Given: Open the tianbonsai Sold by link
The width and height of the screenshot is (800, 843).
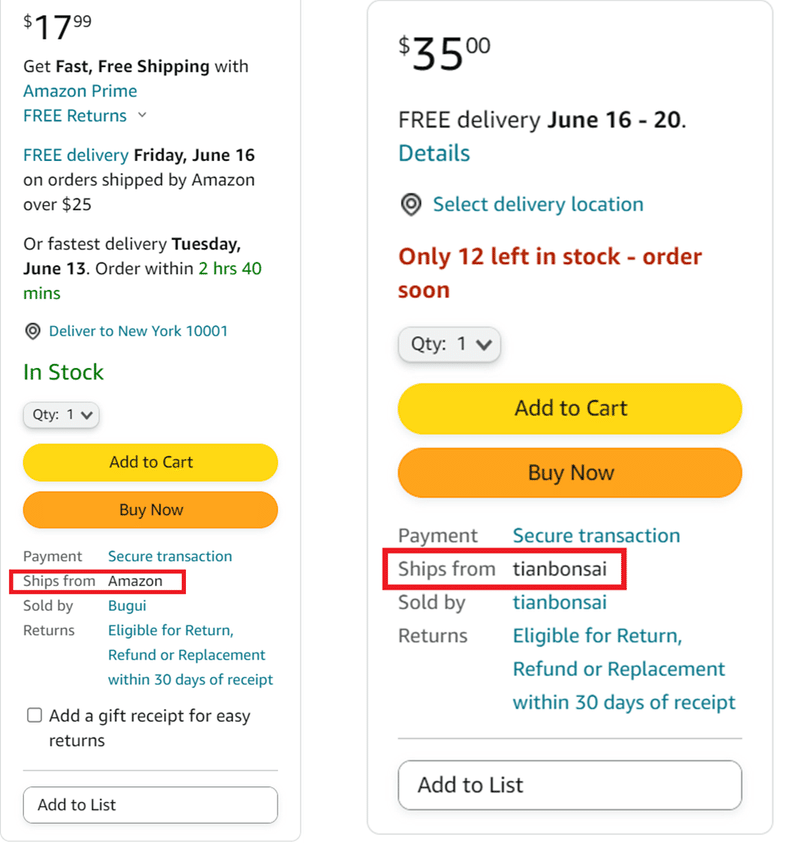Looking at the screenshot, I should (x=560, y=603).
